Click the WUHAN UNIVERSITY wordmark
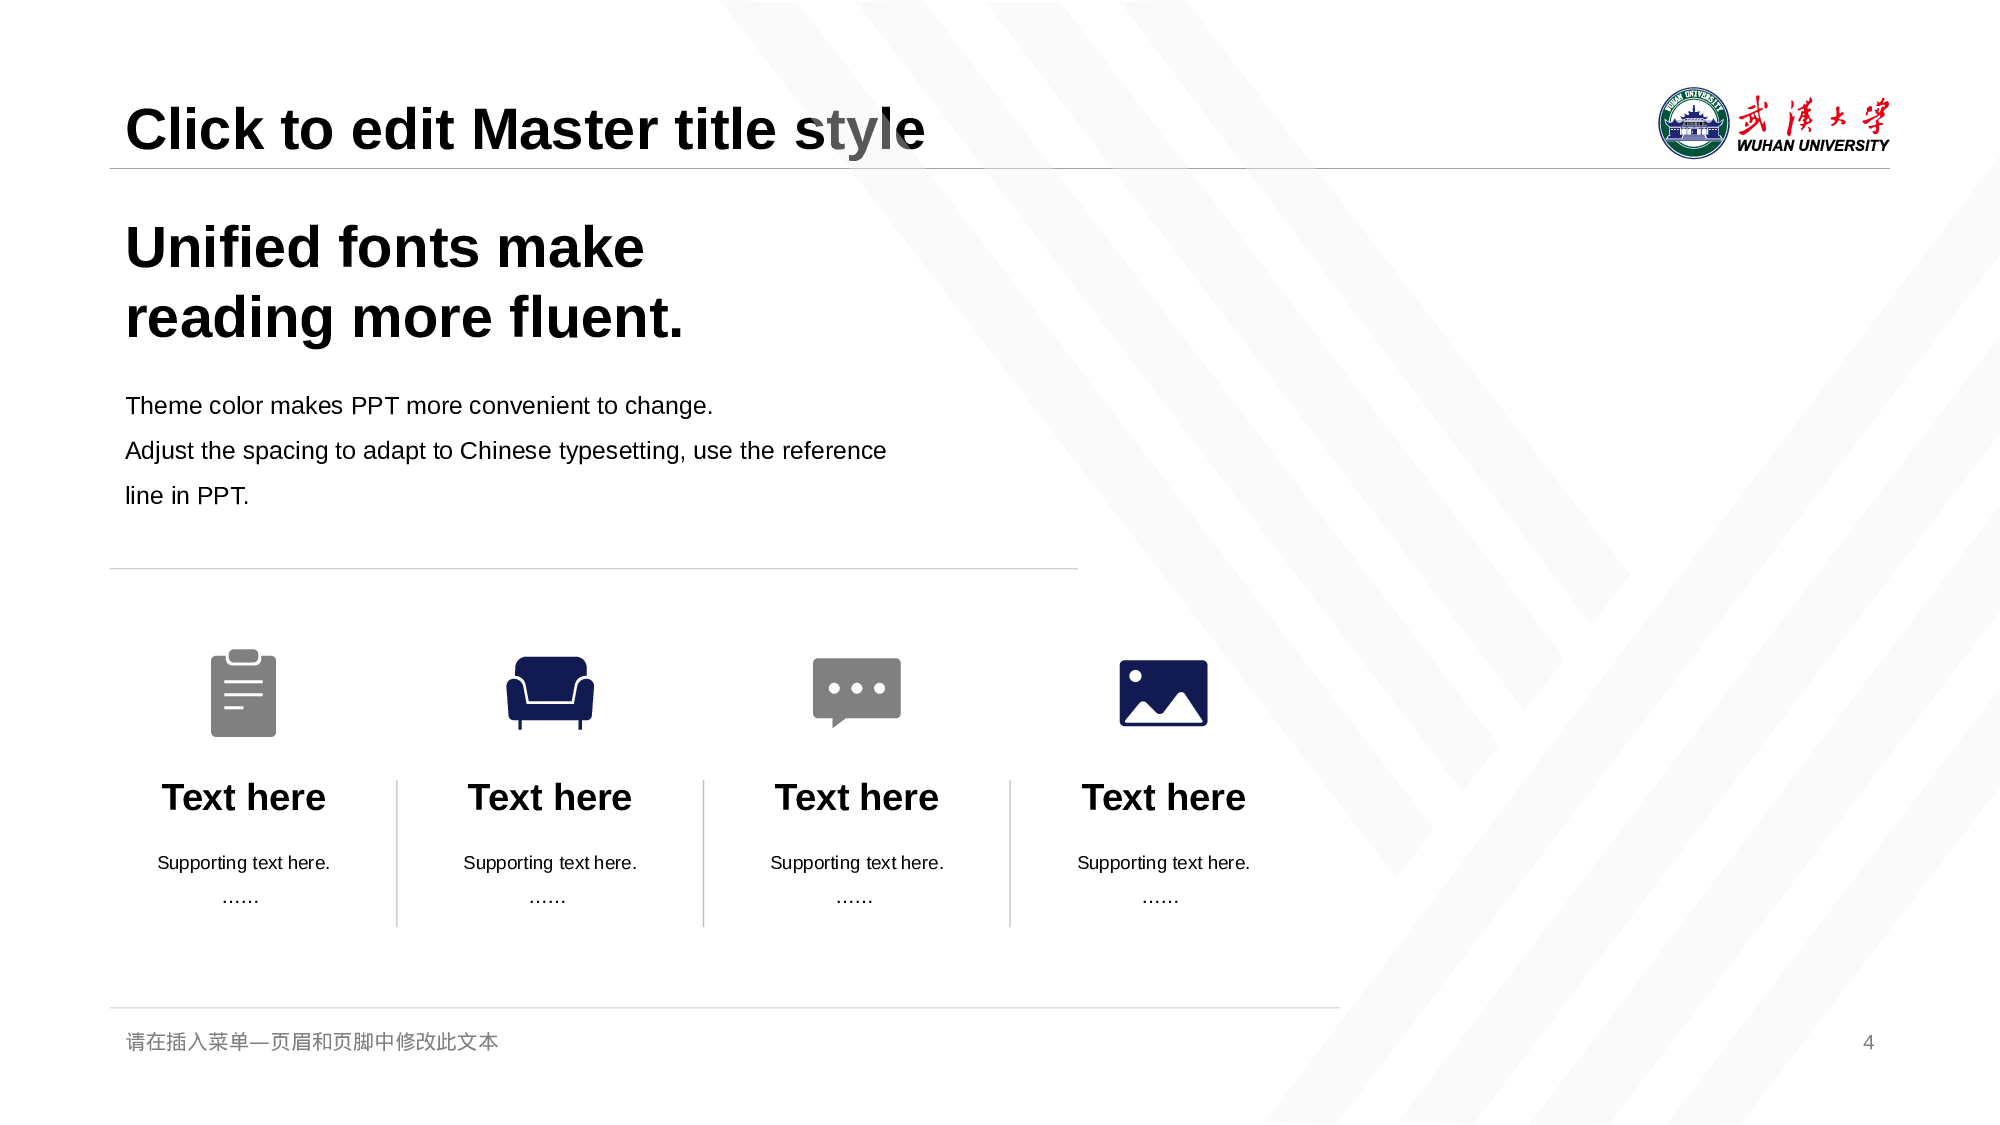Viewport: 2000px width, 1125px height. click(1812, 146)
